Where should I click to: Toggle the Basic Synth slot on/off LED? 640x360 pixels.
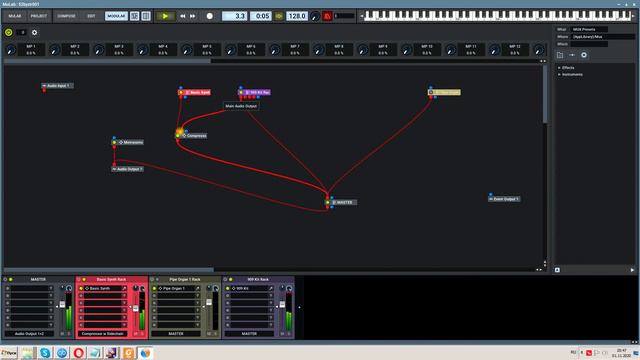click(81, 288)
